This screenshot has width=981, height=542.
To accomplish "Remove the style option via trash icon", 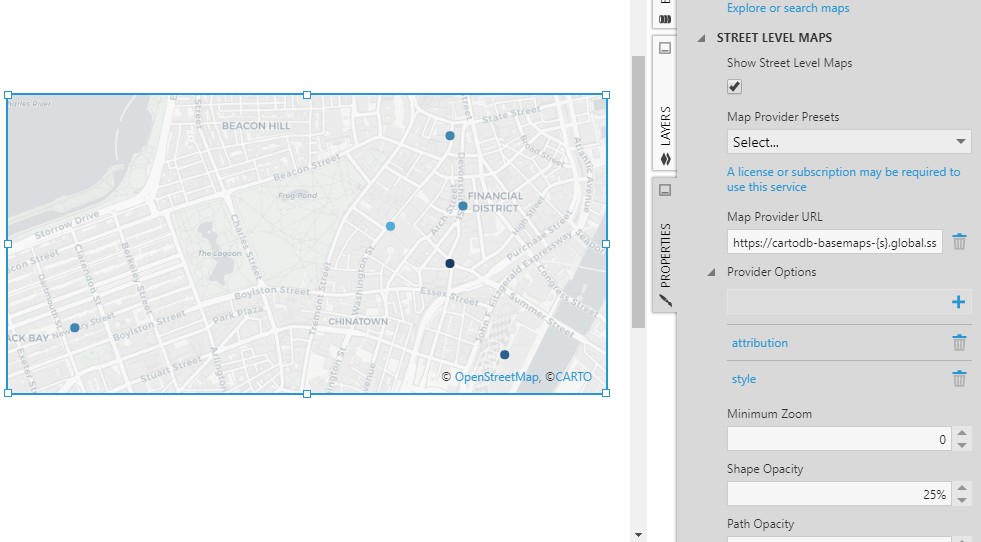I will point(959,379).
